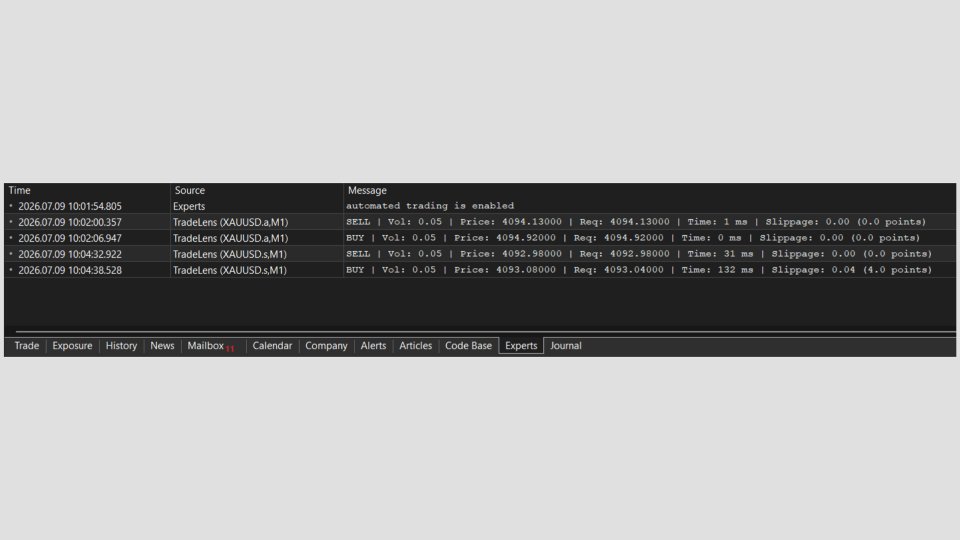
Task: Select the Experts tab
Action: coord(521,346)
